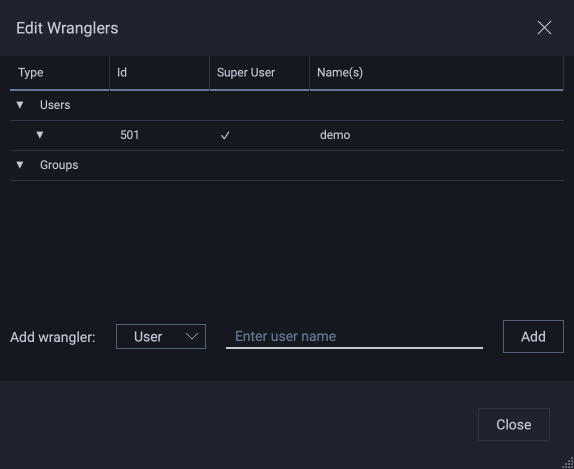The width and height of the screenshot is (574, 469).
Task: Collapse the user 501 row arrow
Action: pos(40,135)
